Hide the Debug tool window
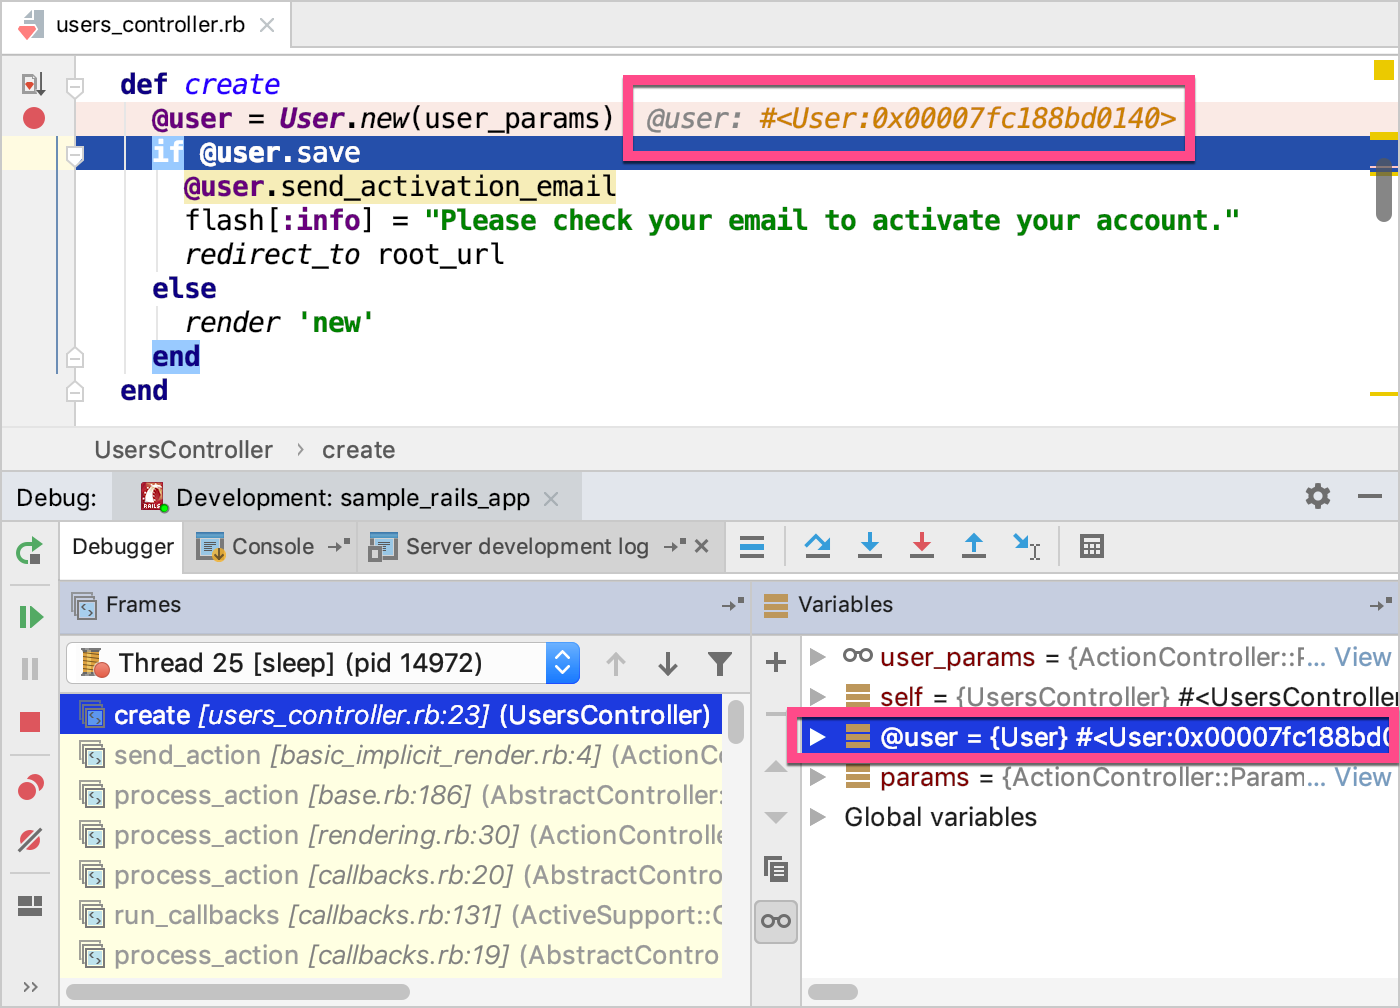1400x1008 pixels. [1370, 496]
